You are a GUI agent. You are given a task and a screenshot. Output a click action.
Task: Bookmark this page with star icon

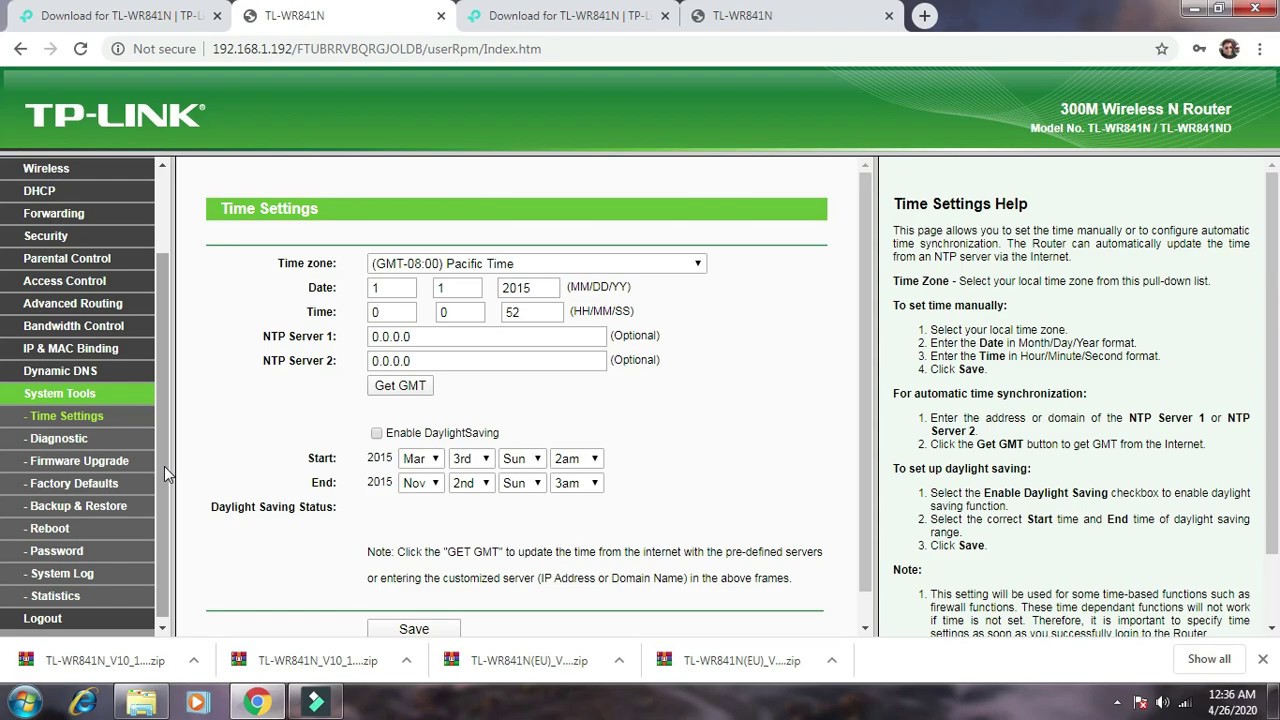(1161, 48)
